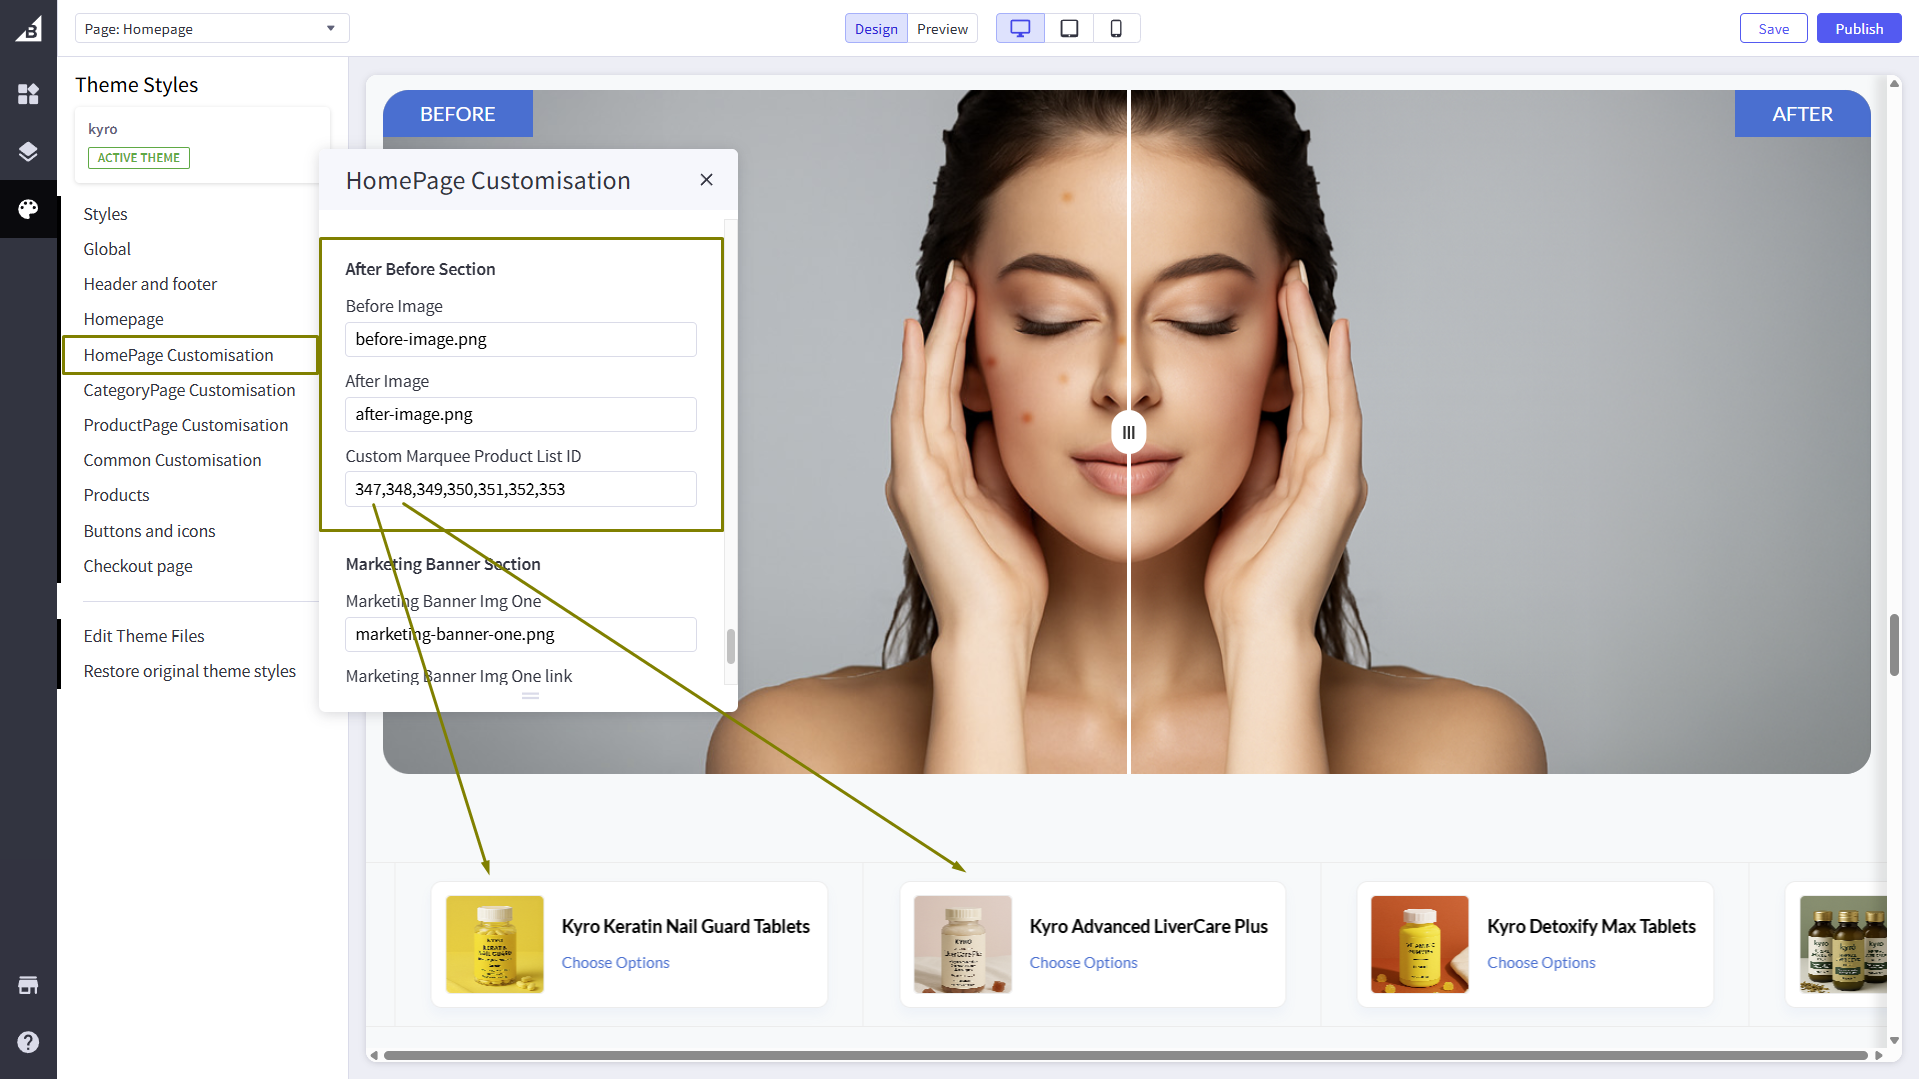Click the Custom Marquee Product List ID field
The image size is (1919, 1079).
coord(520,489)
